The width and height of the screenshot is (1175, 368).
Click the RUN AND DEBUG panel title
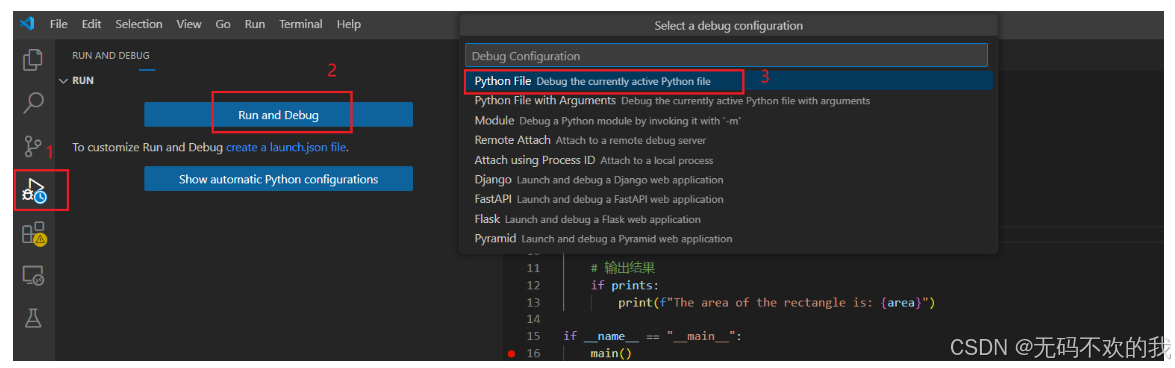(x=111, y=55)
